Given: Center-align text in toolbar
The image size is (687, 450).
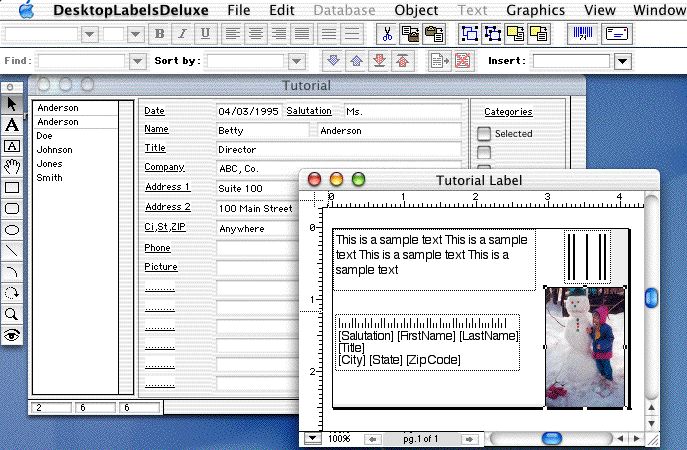Looking at the screenshot, I should click(256, 34).
